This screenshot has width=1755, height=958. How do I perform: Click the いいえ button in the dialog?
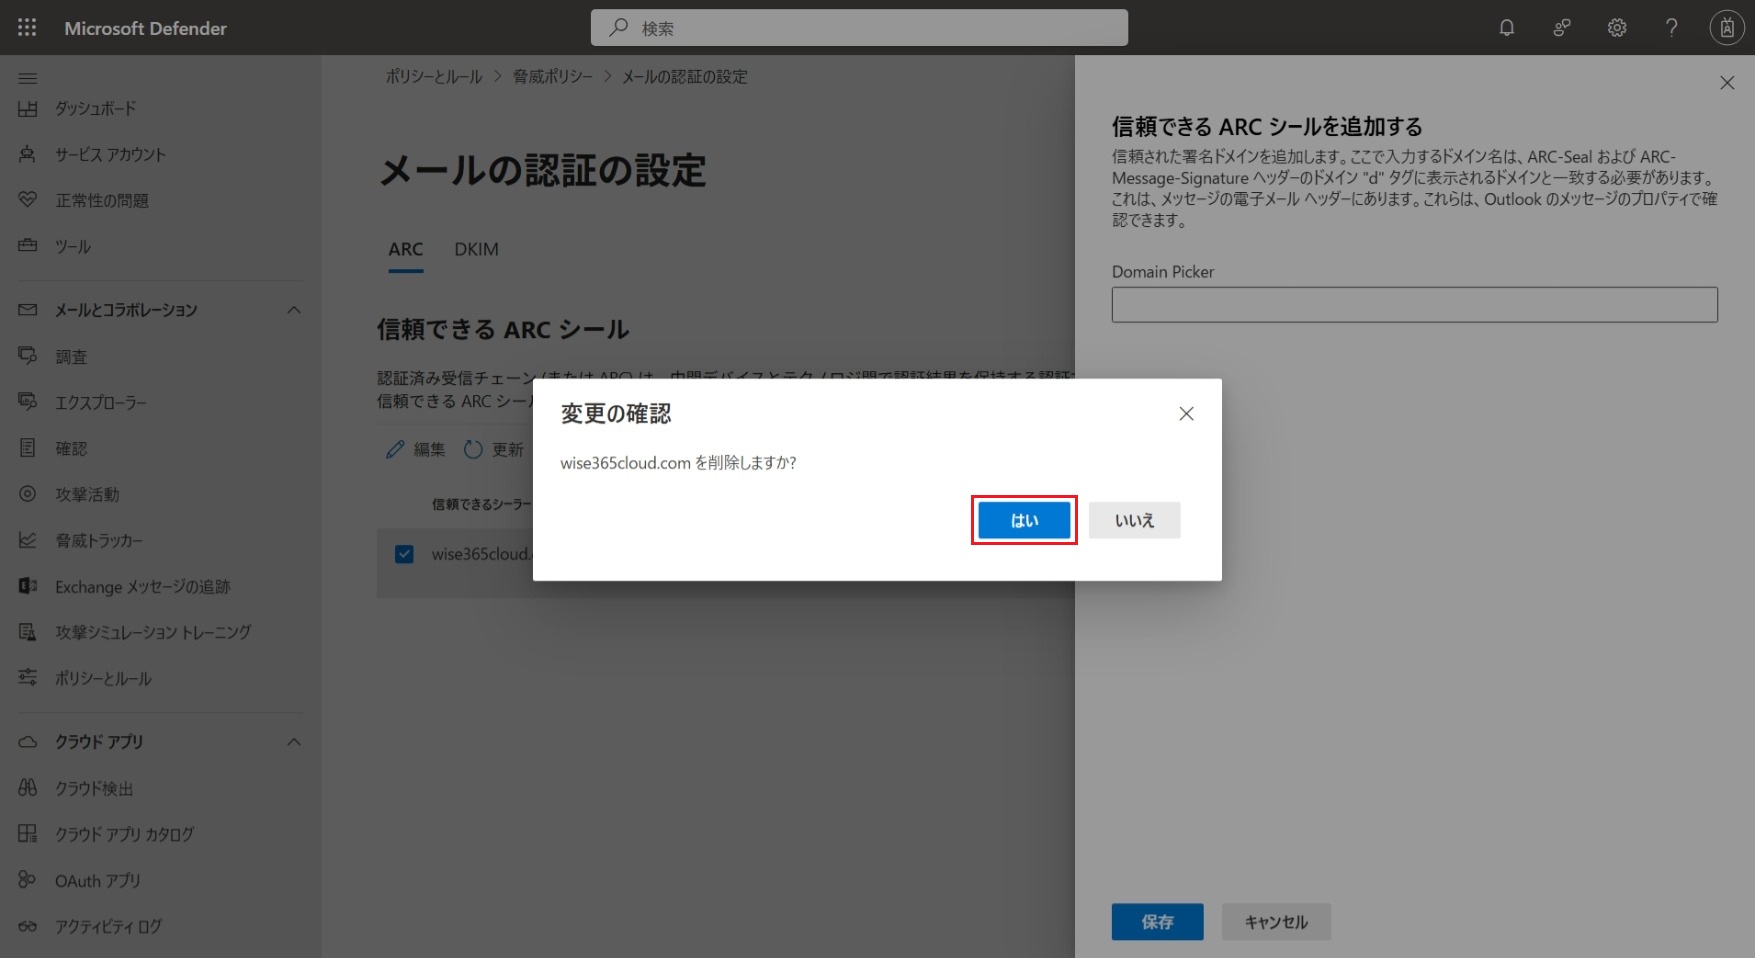[1134, 520]
